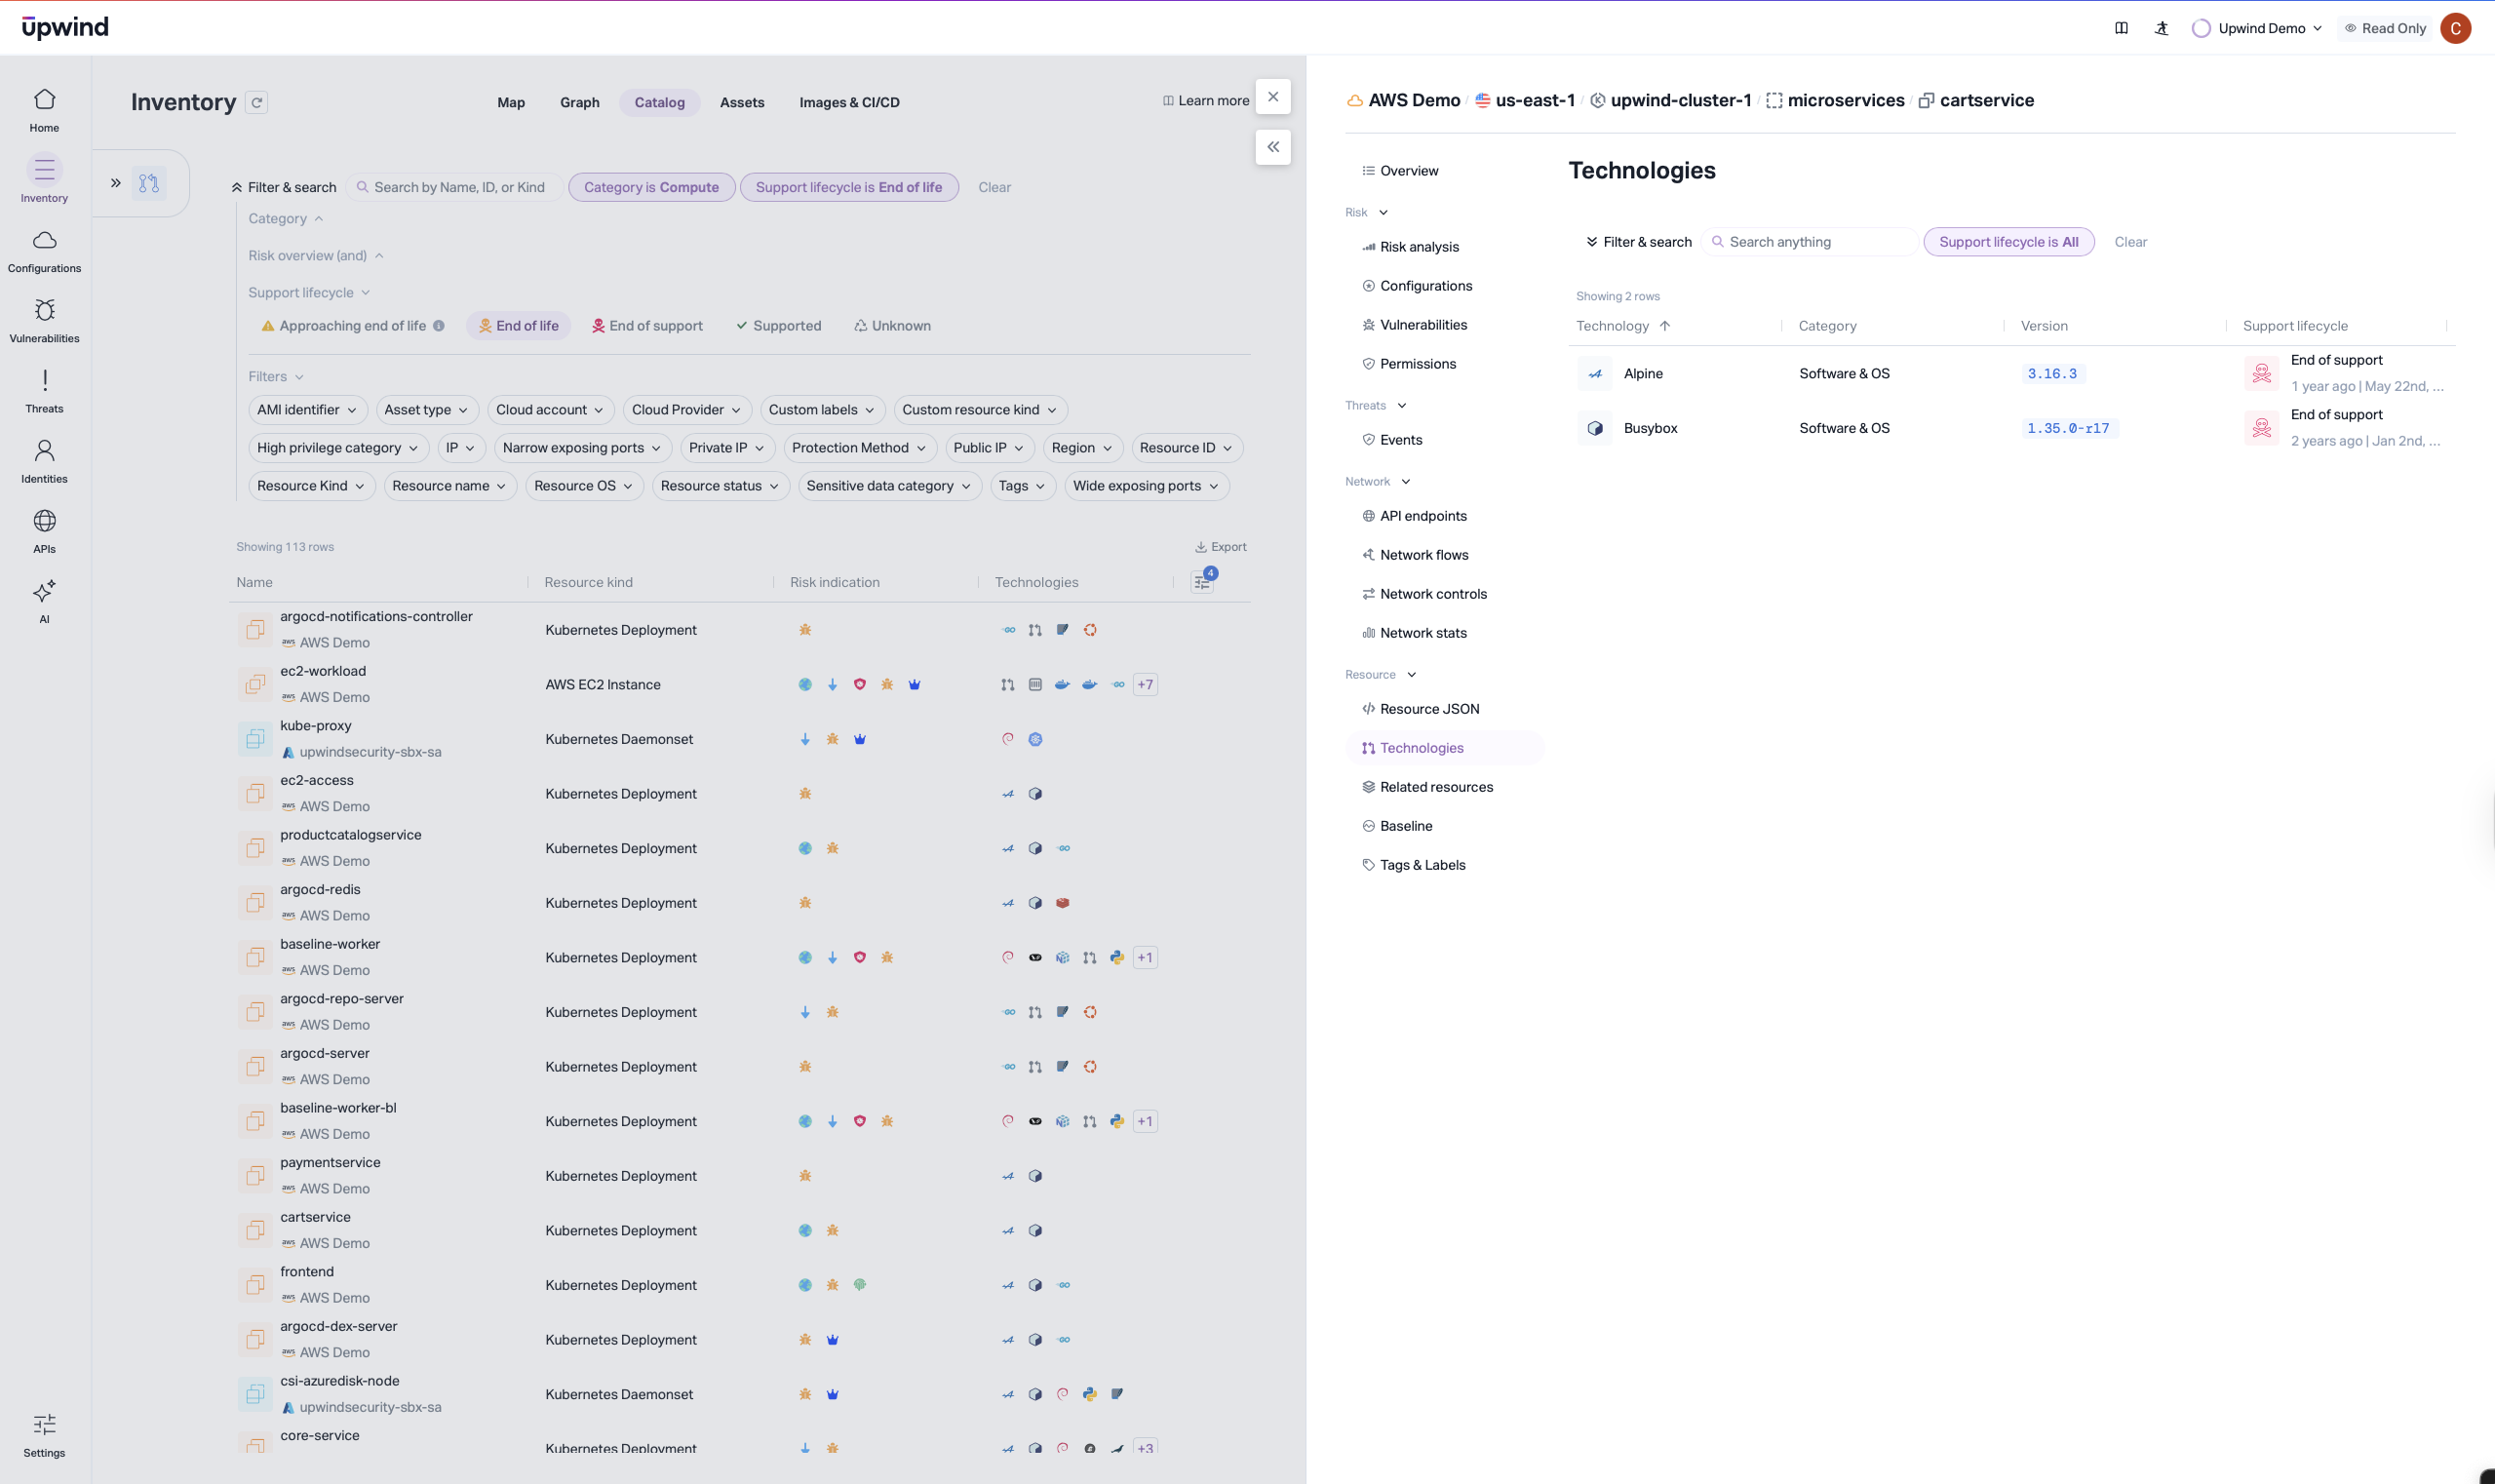2495x1484 pixels.
Task: Open the documentation book icon in top bar
Action: tap(2120, 28)
